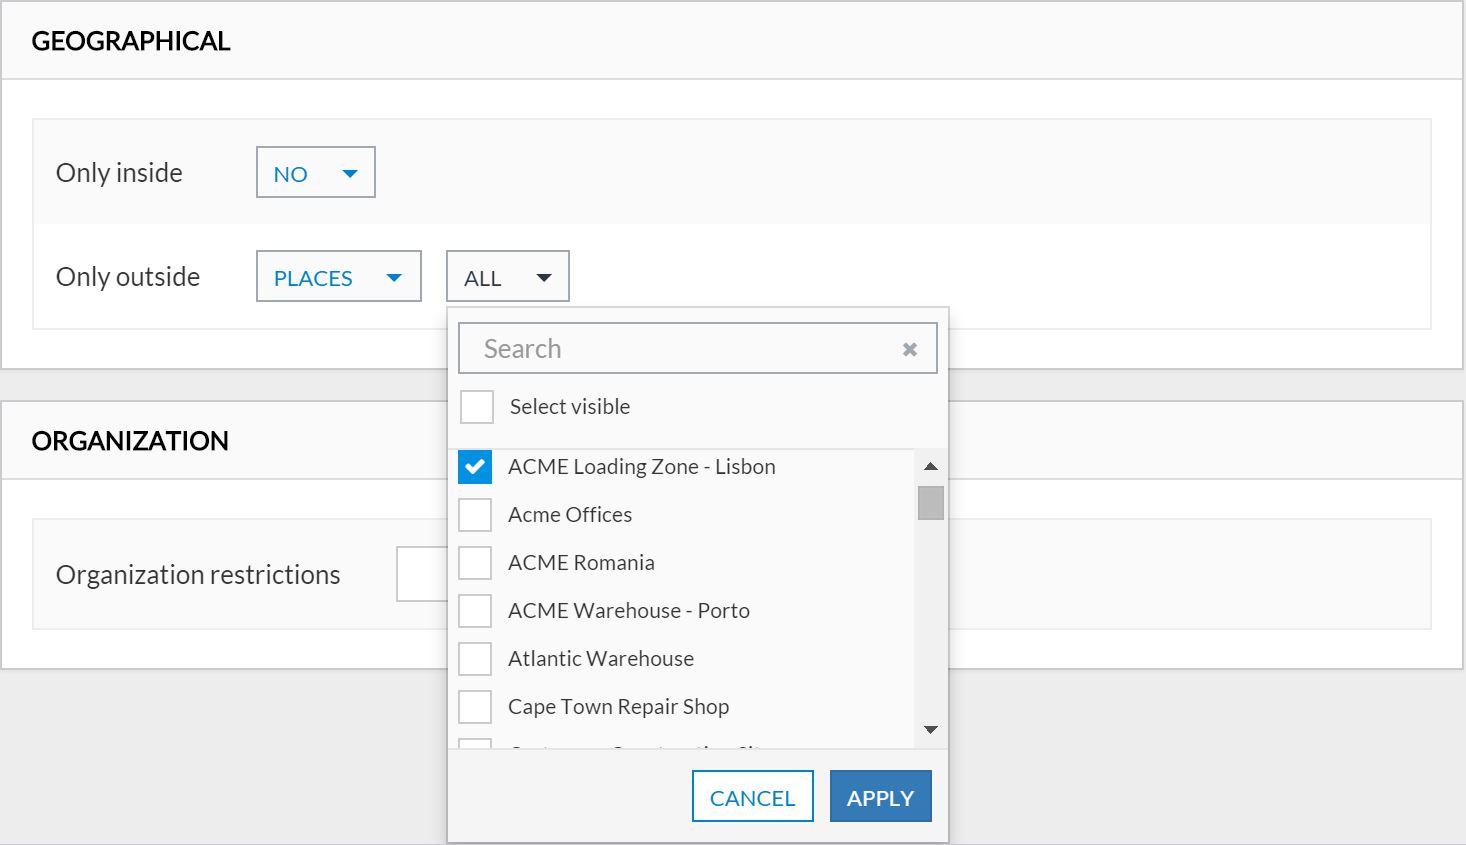Uncheck ACME Loading Zone - Lisbon
1466x845 pixels.
click(475, 467)
